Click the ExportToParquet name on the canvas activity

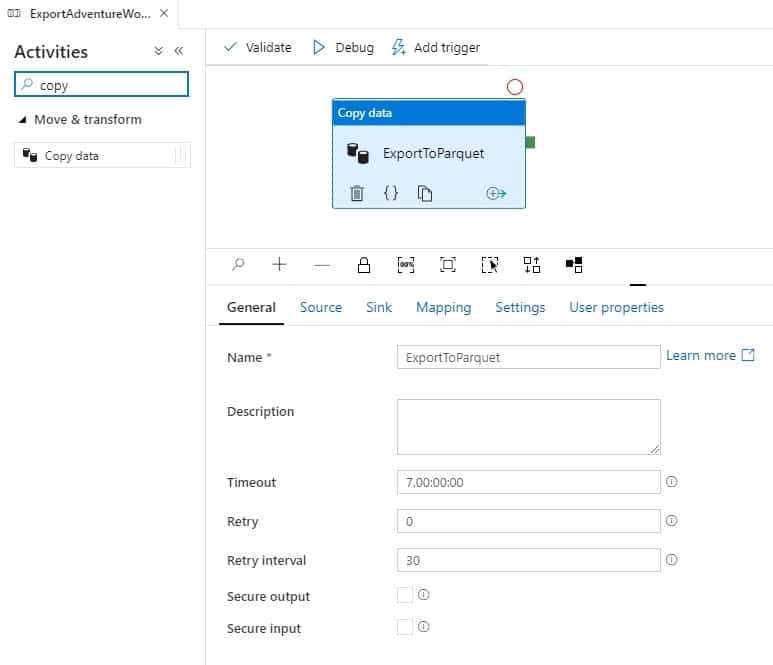pos(433,153)
